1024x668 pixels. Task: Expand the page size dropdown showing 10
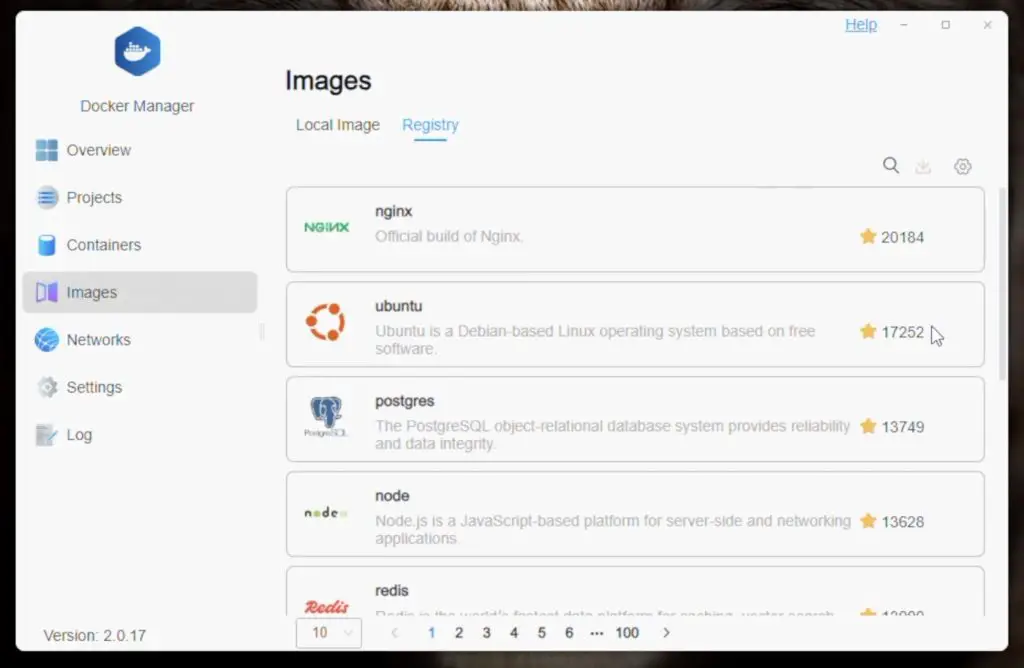click(x=328, y=632)
